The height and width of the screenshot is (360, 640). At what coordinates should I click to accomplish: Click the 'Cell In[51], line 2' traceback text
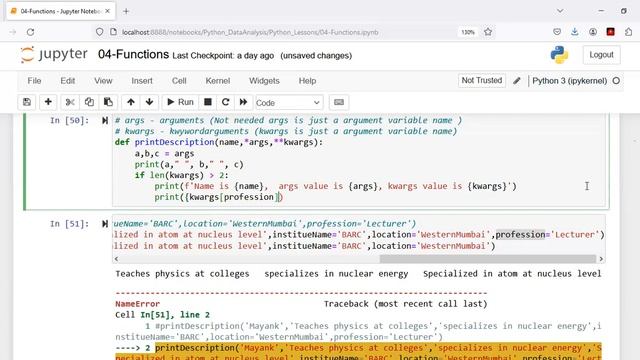[162, 315]
